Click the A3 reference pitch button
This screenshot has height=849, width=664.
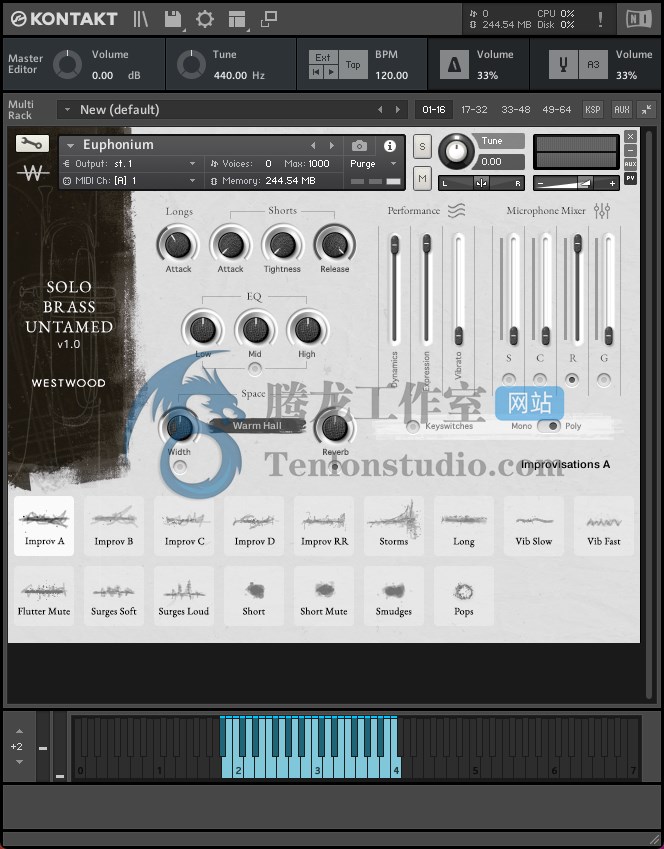(x=593, y=64)
